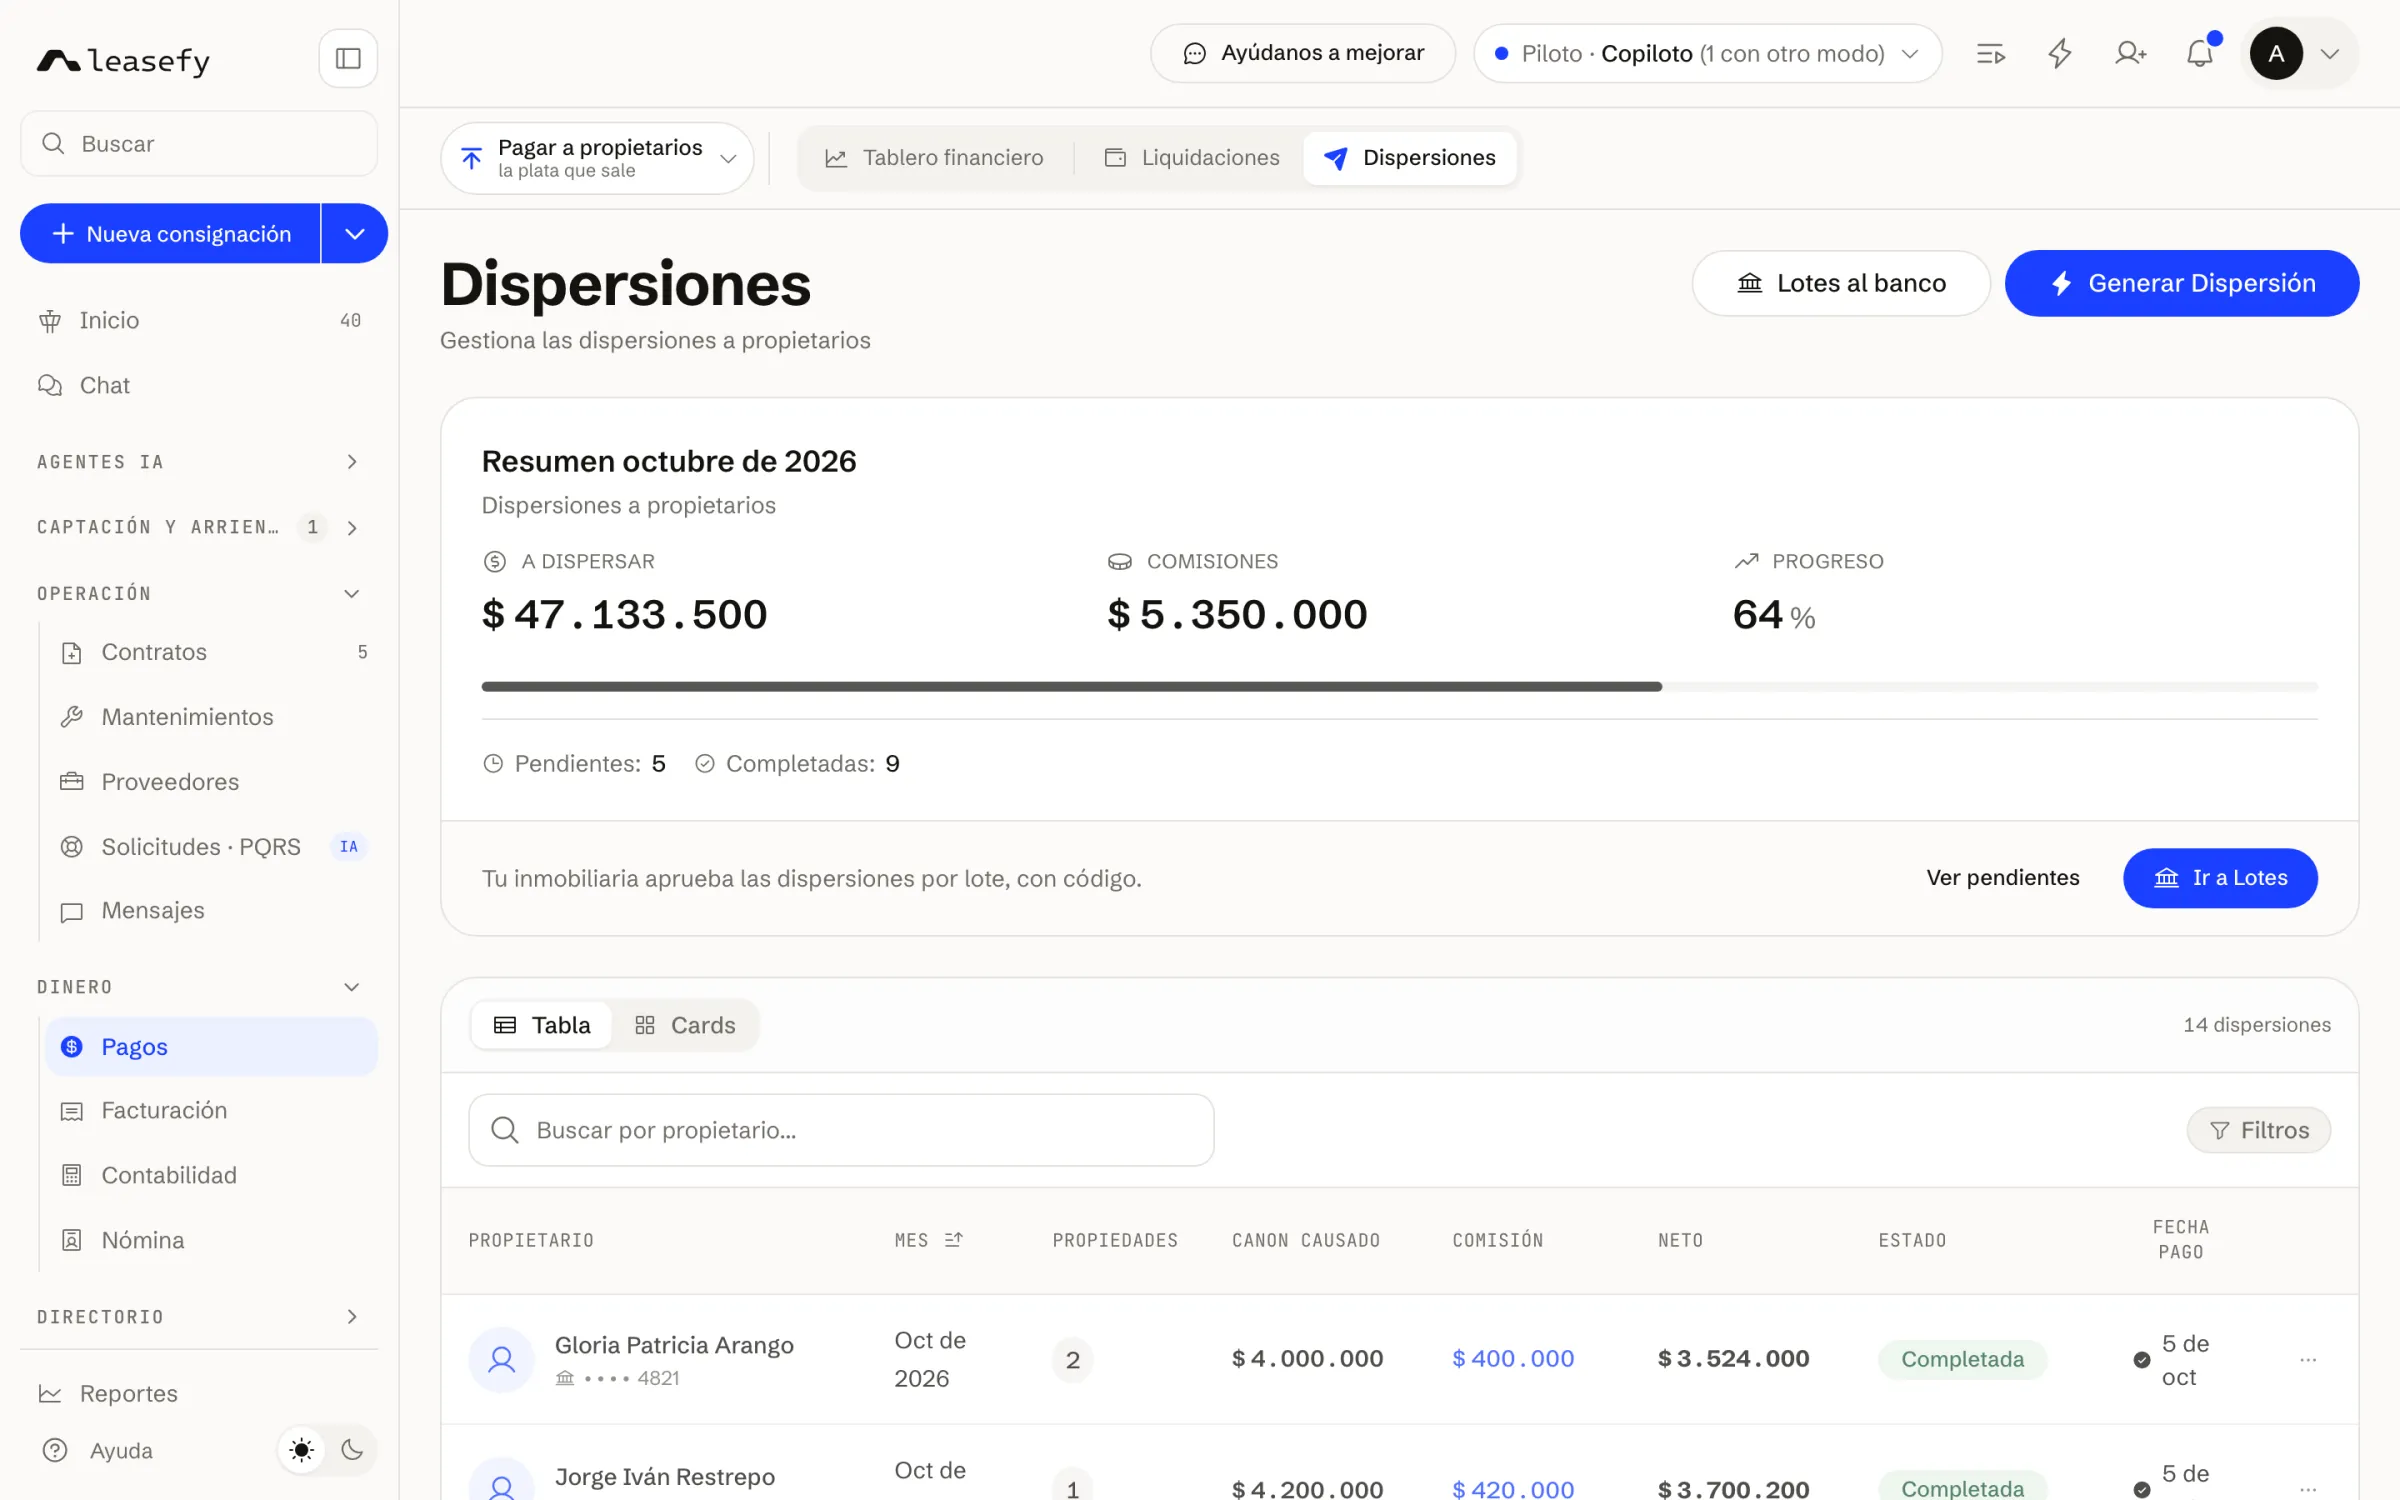
Task: Open the Nueva consignación dropdown arrow
Action: 355,234
